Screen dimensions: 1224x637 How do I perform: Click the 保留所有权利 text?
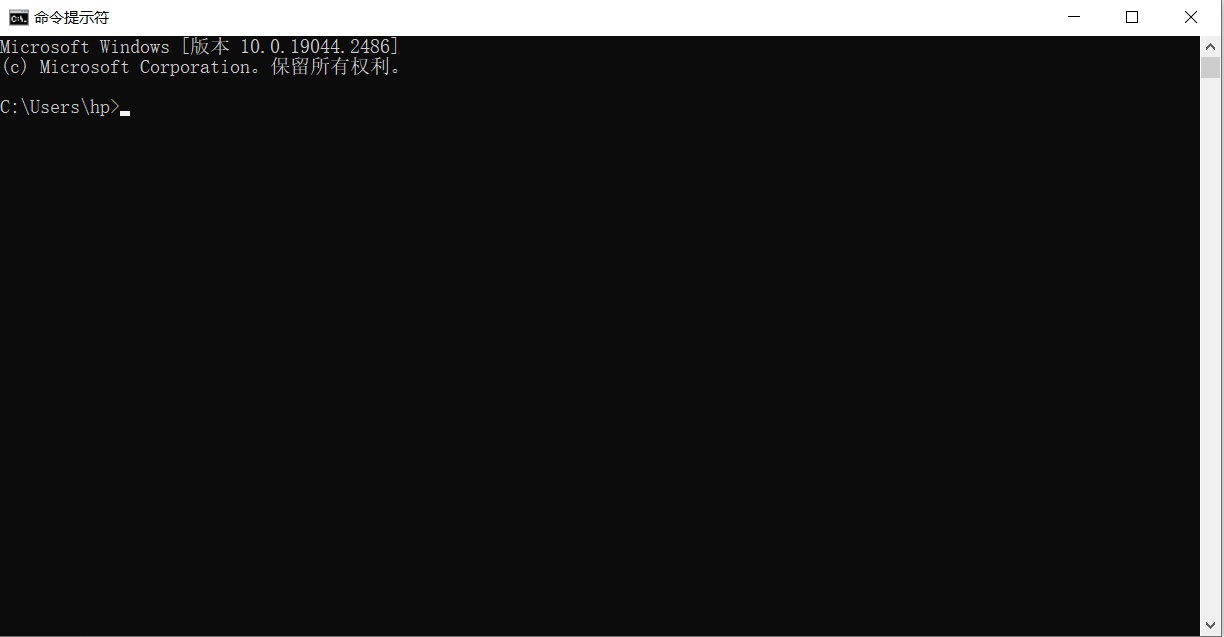click(x=330, y=67)
